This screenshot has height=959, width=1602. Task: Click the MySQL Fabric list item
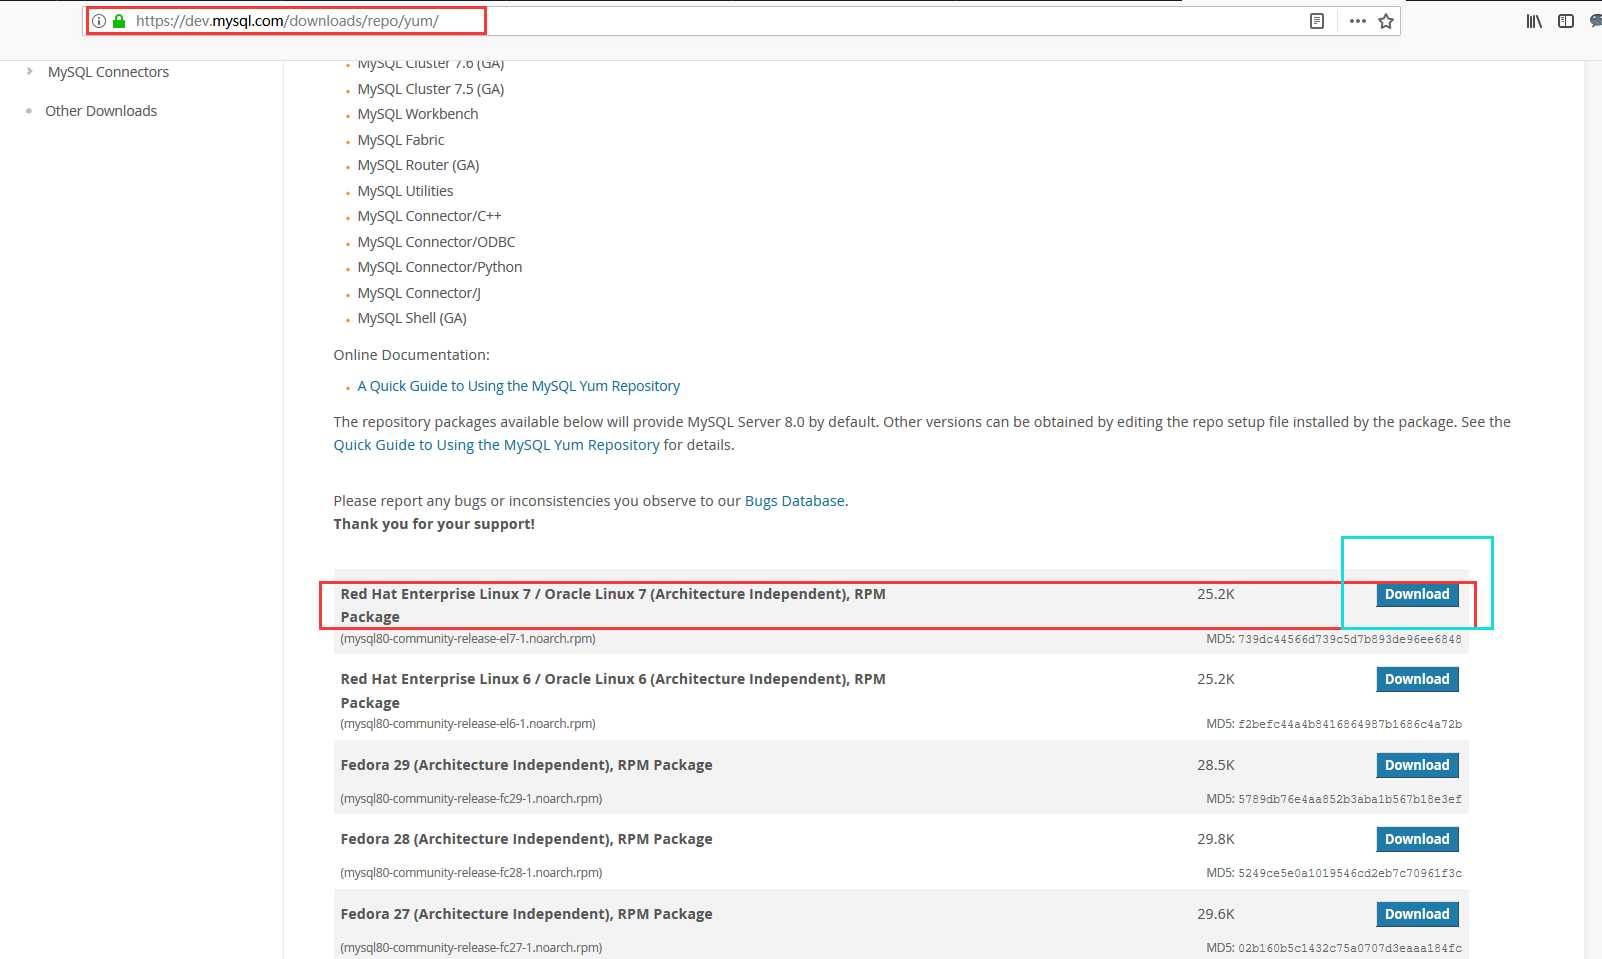point(401,140)
